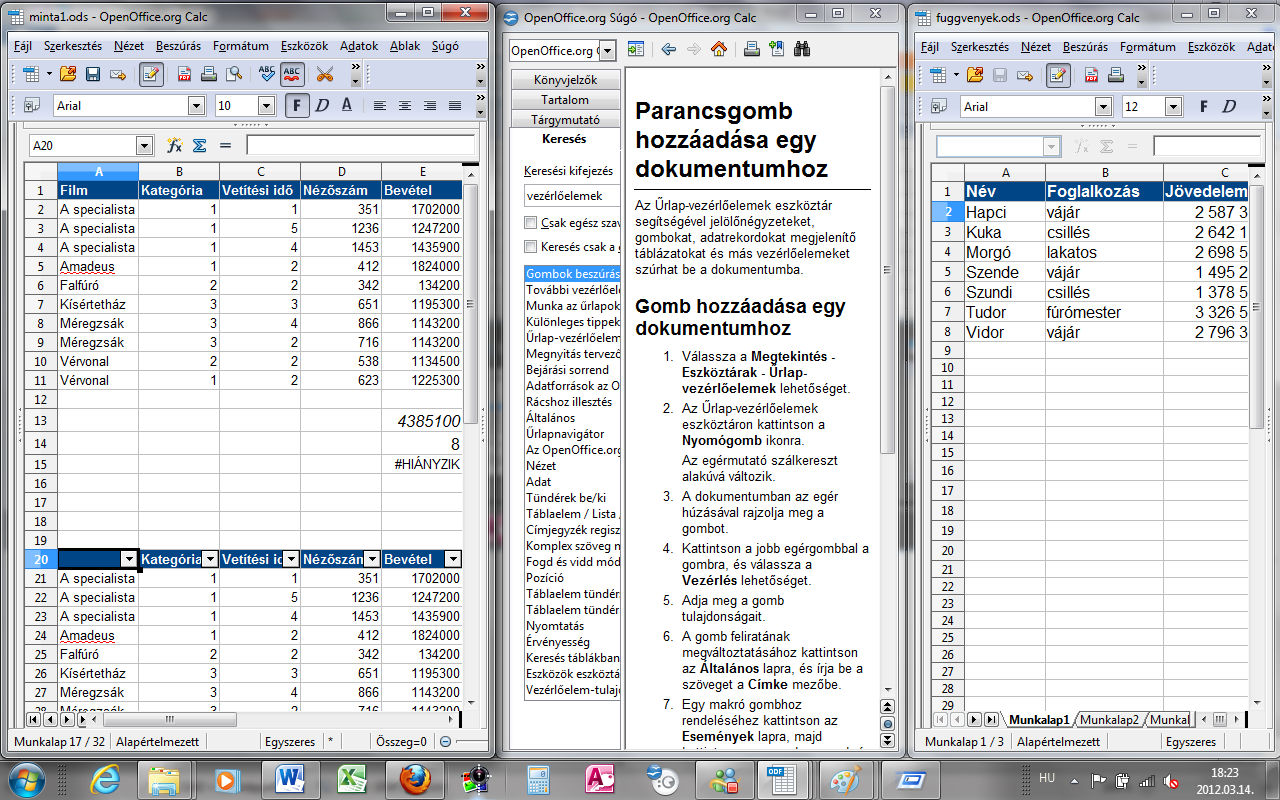
Task: Run spelling check in minta1.ods
Action: click(267, 74)
